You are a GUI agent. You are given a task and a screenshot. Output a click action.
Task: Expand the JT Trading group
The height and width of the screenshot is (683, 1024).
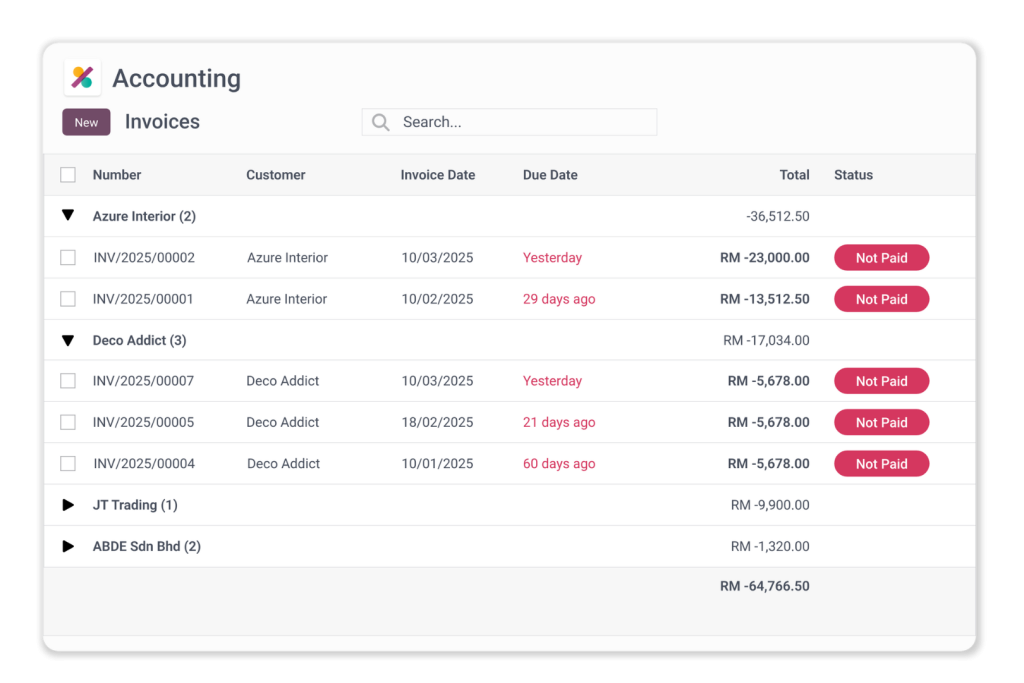(x=68, y=505)
